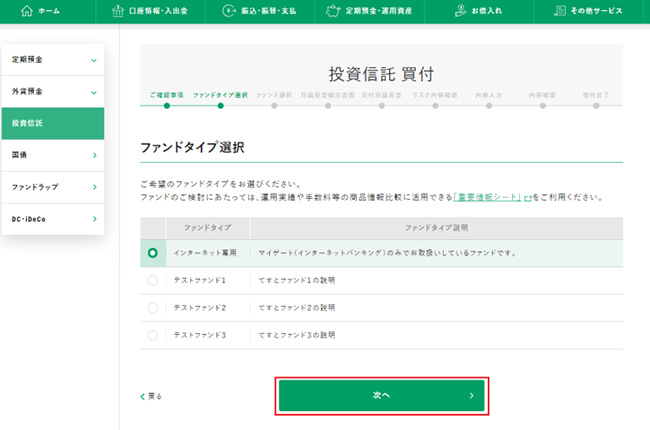This screenshot has width=650, height=430.
Task: Click the 戻る back link
Action: point(151,396)
